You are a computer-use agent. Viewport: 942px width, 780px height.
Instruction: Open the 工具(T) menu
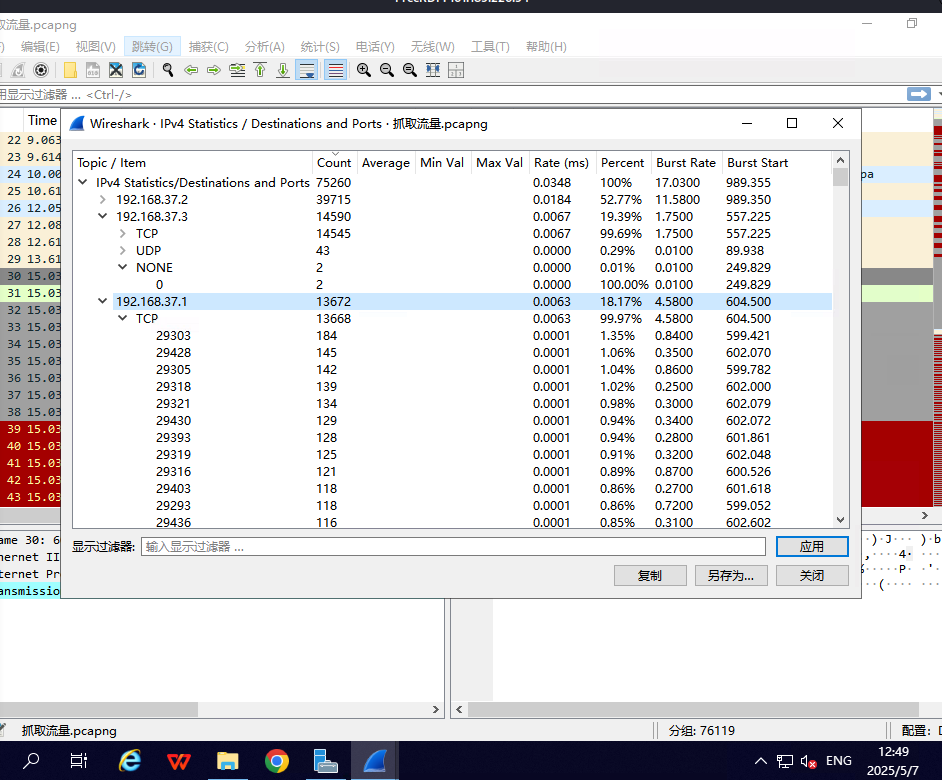[x=490, y=46]
